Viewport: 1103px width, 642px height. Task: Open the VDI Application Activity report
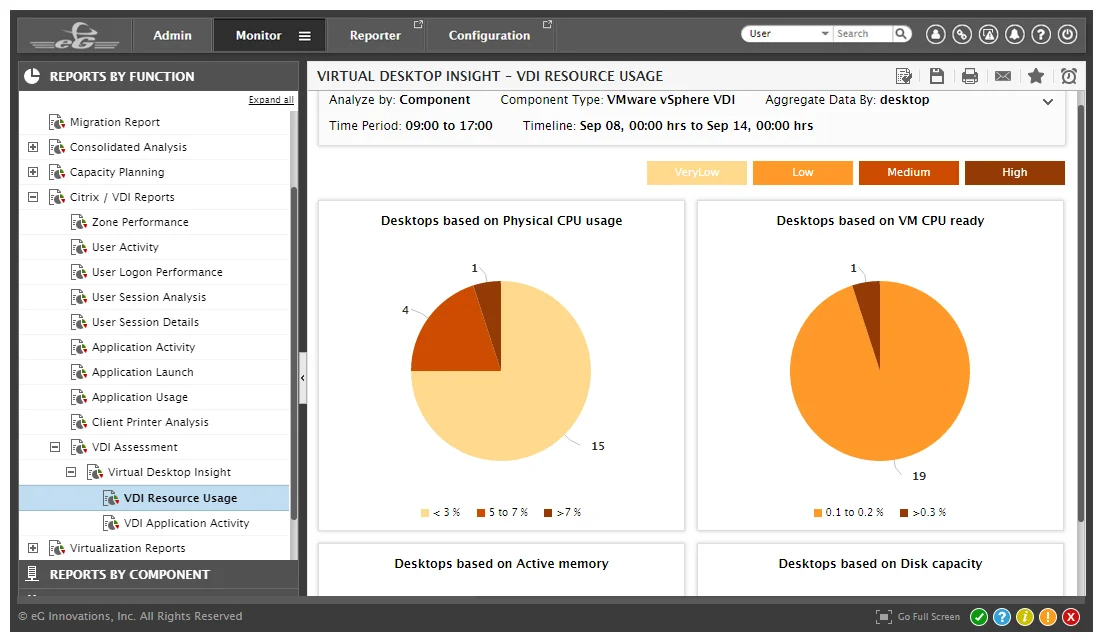(186, 522)
